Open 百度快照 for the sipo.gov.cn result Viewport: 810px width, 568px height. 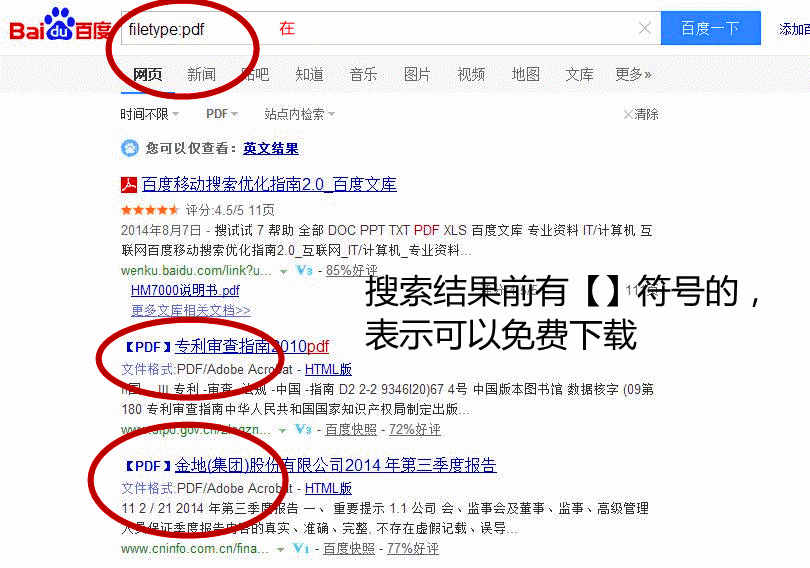pos(351,429)
